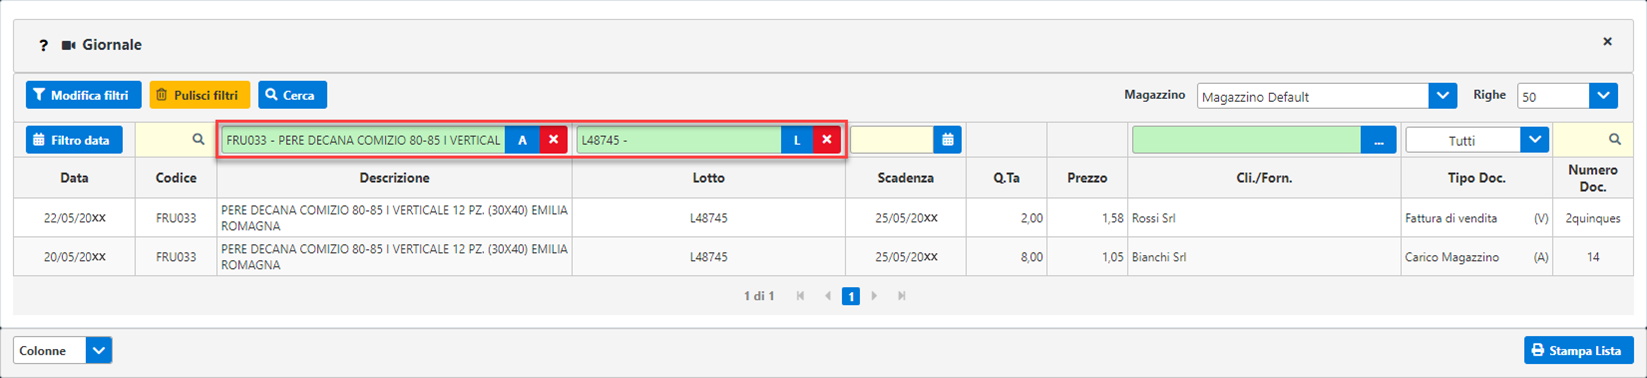The height and width of the screenshot is (378, 1647).
Task: Click the Stampa Lista print button
Action: (1579, 350)
